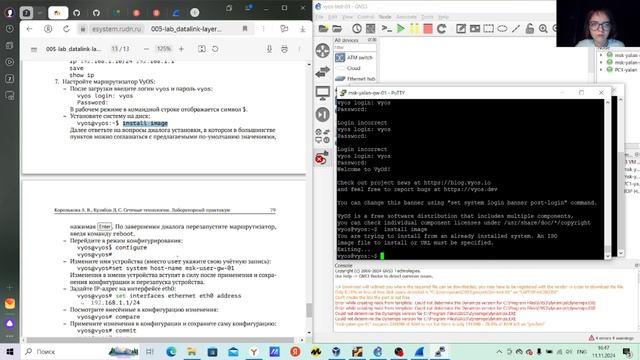The image size is (640, 360).
Task: Click the GNS3 zoom in magnifier
Action: pyautogui.click(x=543, y=29)
